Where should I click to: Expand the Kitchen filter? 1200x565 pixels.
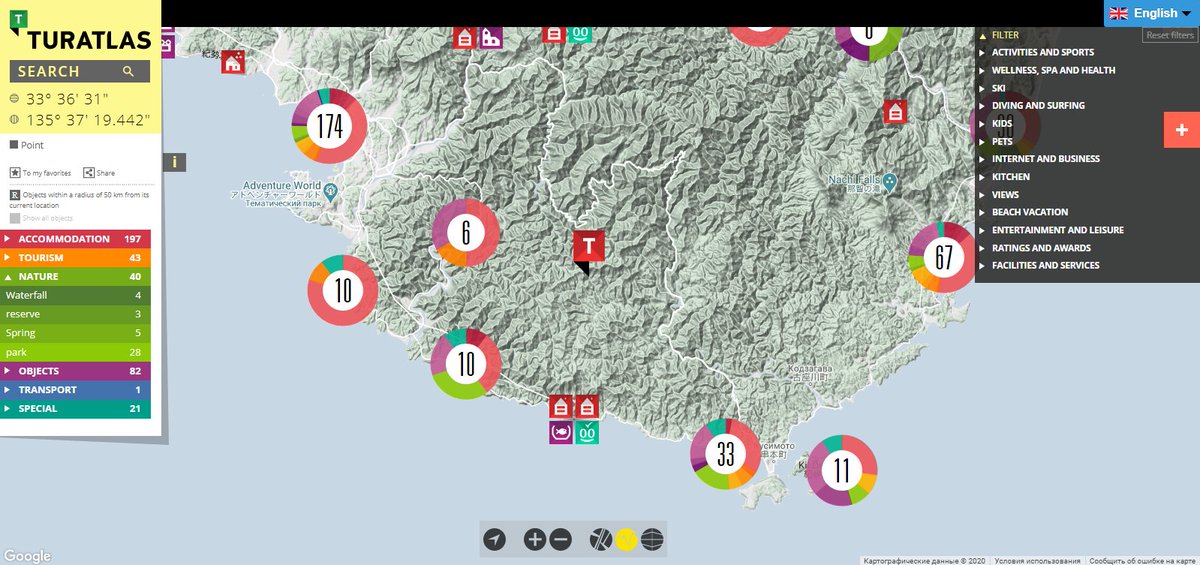(x=1011, y=176)
